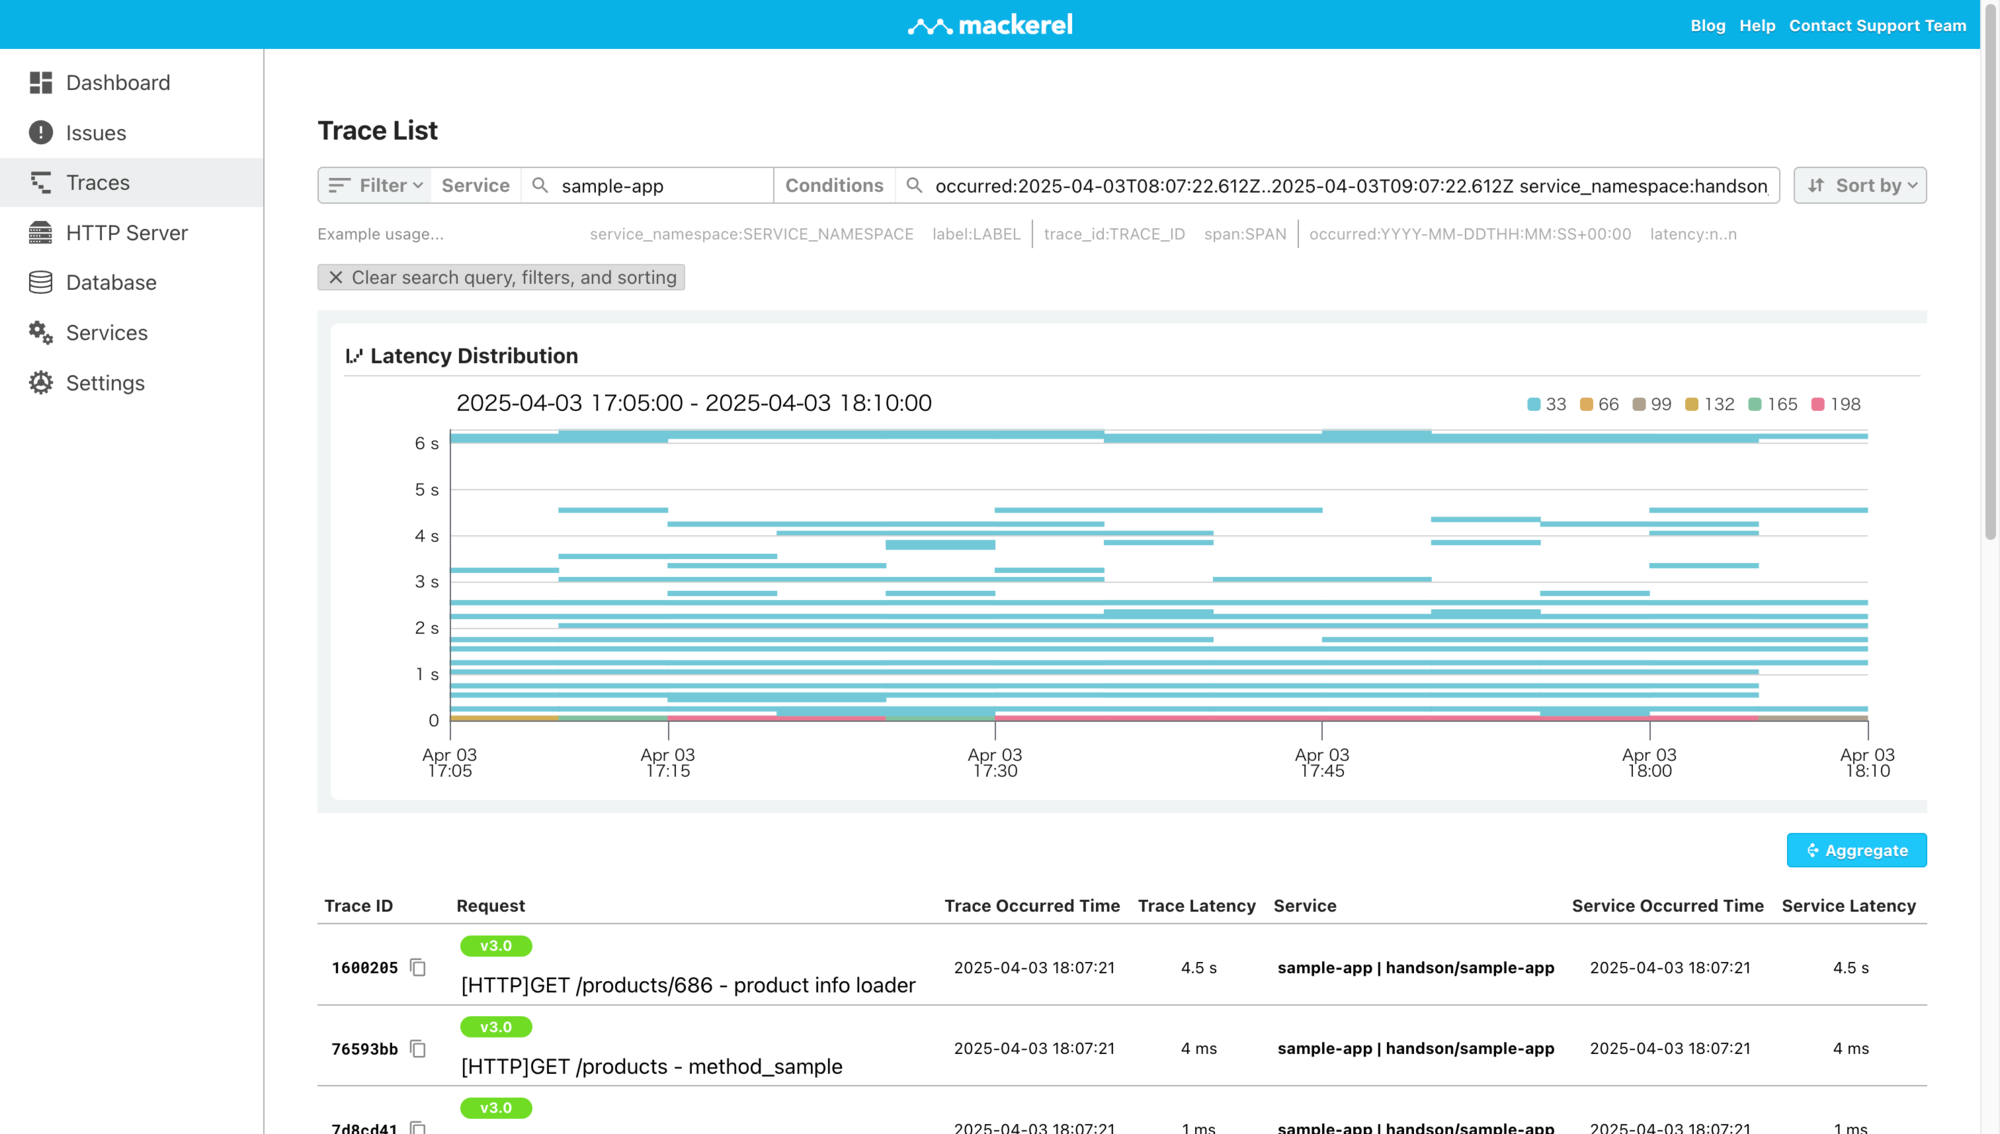Viewport: 2000px width, 1134px height.
Task: Click the 132 legend color swatch
Action: (x=1692, y=405)
